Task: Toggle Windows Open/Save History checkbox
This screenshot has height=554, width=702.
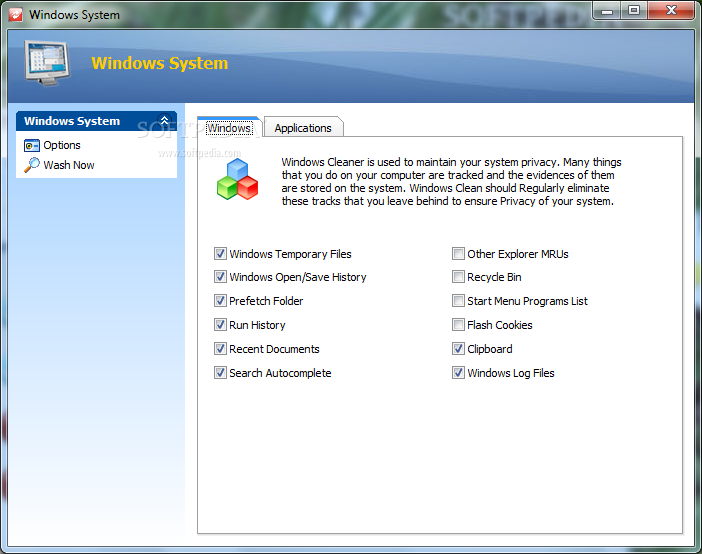Action: point(220,277)
